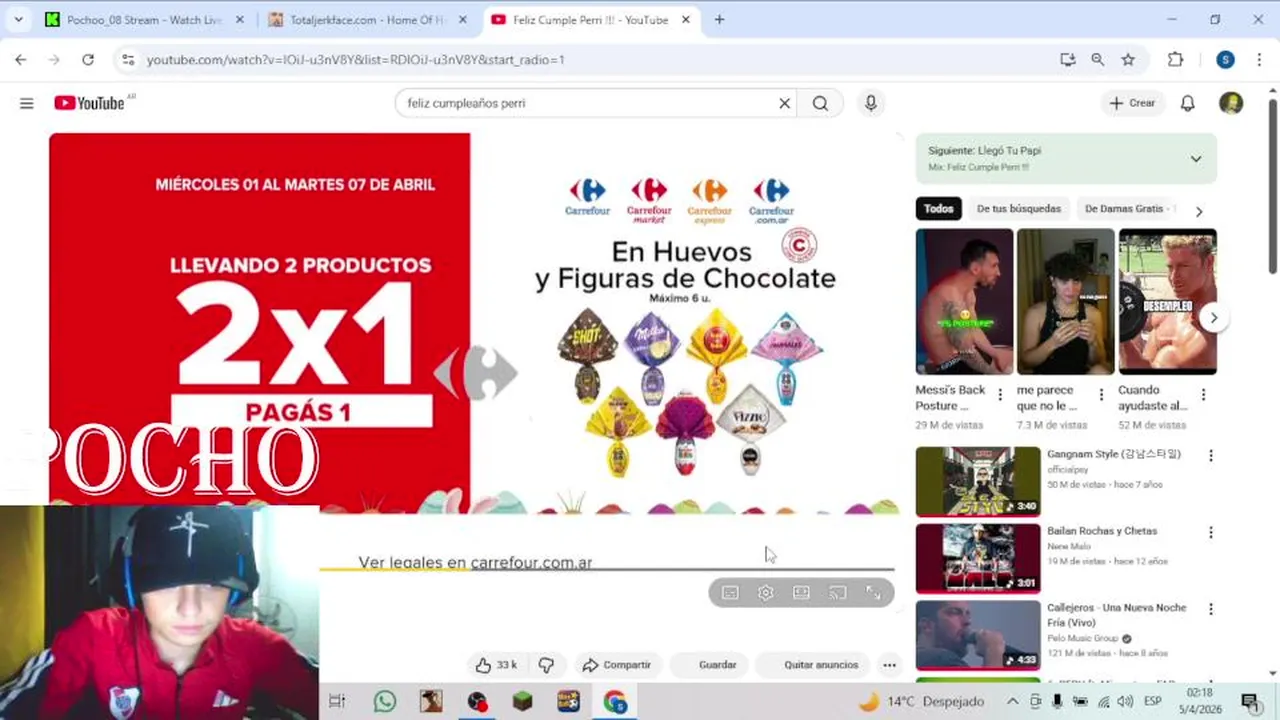Open the YouTube hamburger guide menu

pos(27,103)
